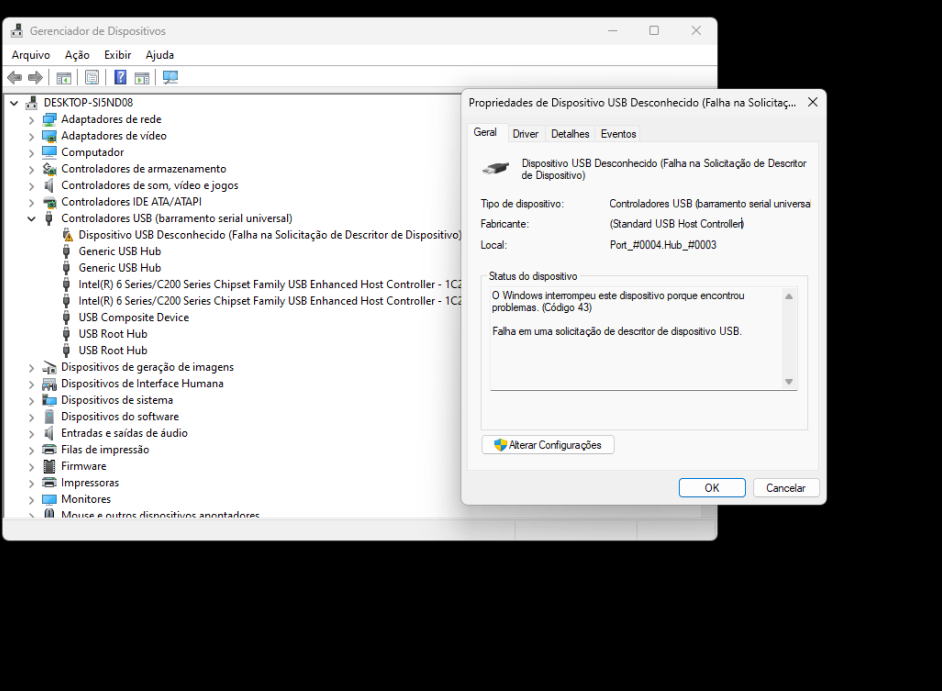The image size is (942, 691).
Task: Switch to the Eventos tab
Action: (x=618, y=134)
